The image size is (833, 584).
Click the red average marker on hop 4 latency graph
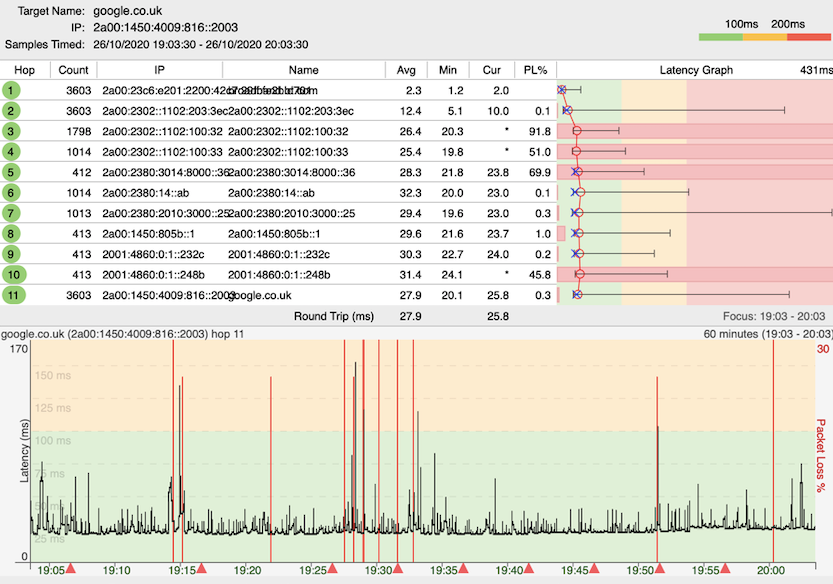click(576, 151)
